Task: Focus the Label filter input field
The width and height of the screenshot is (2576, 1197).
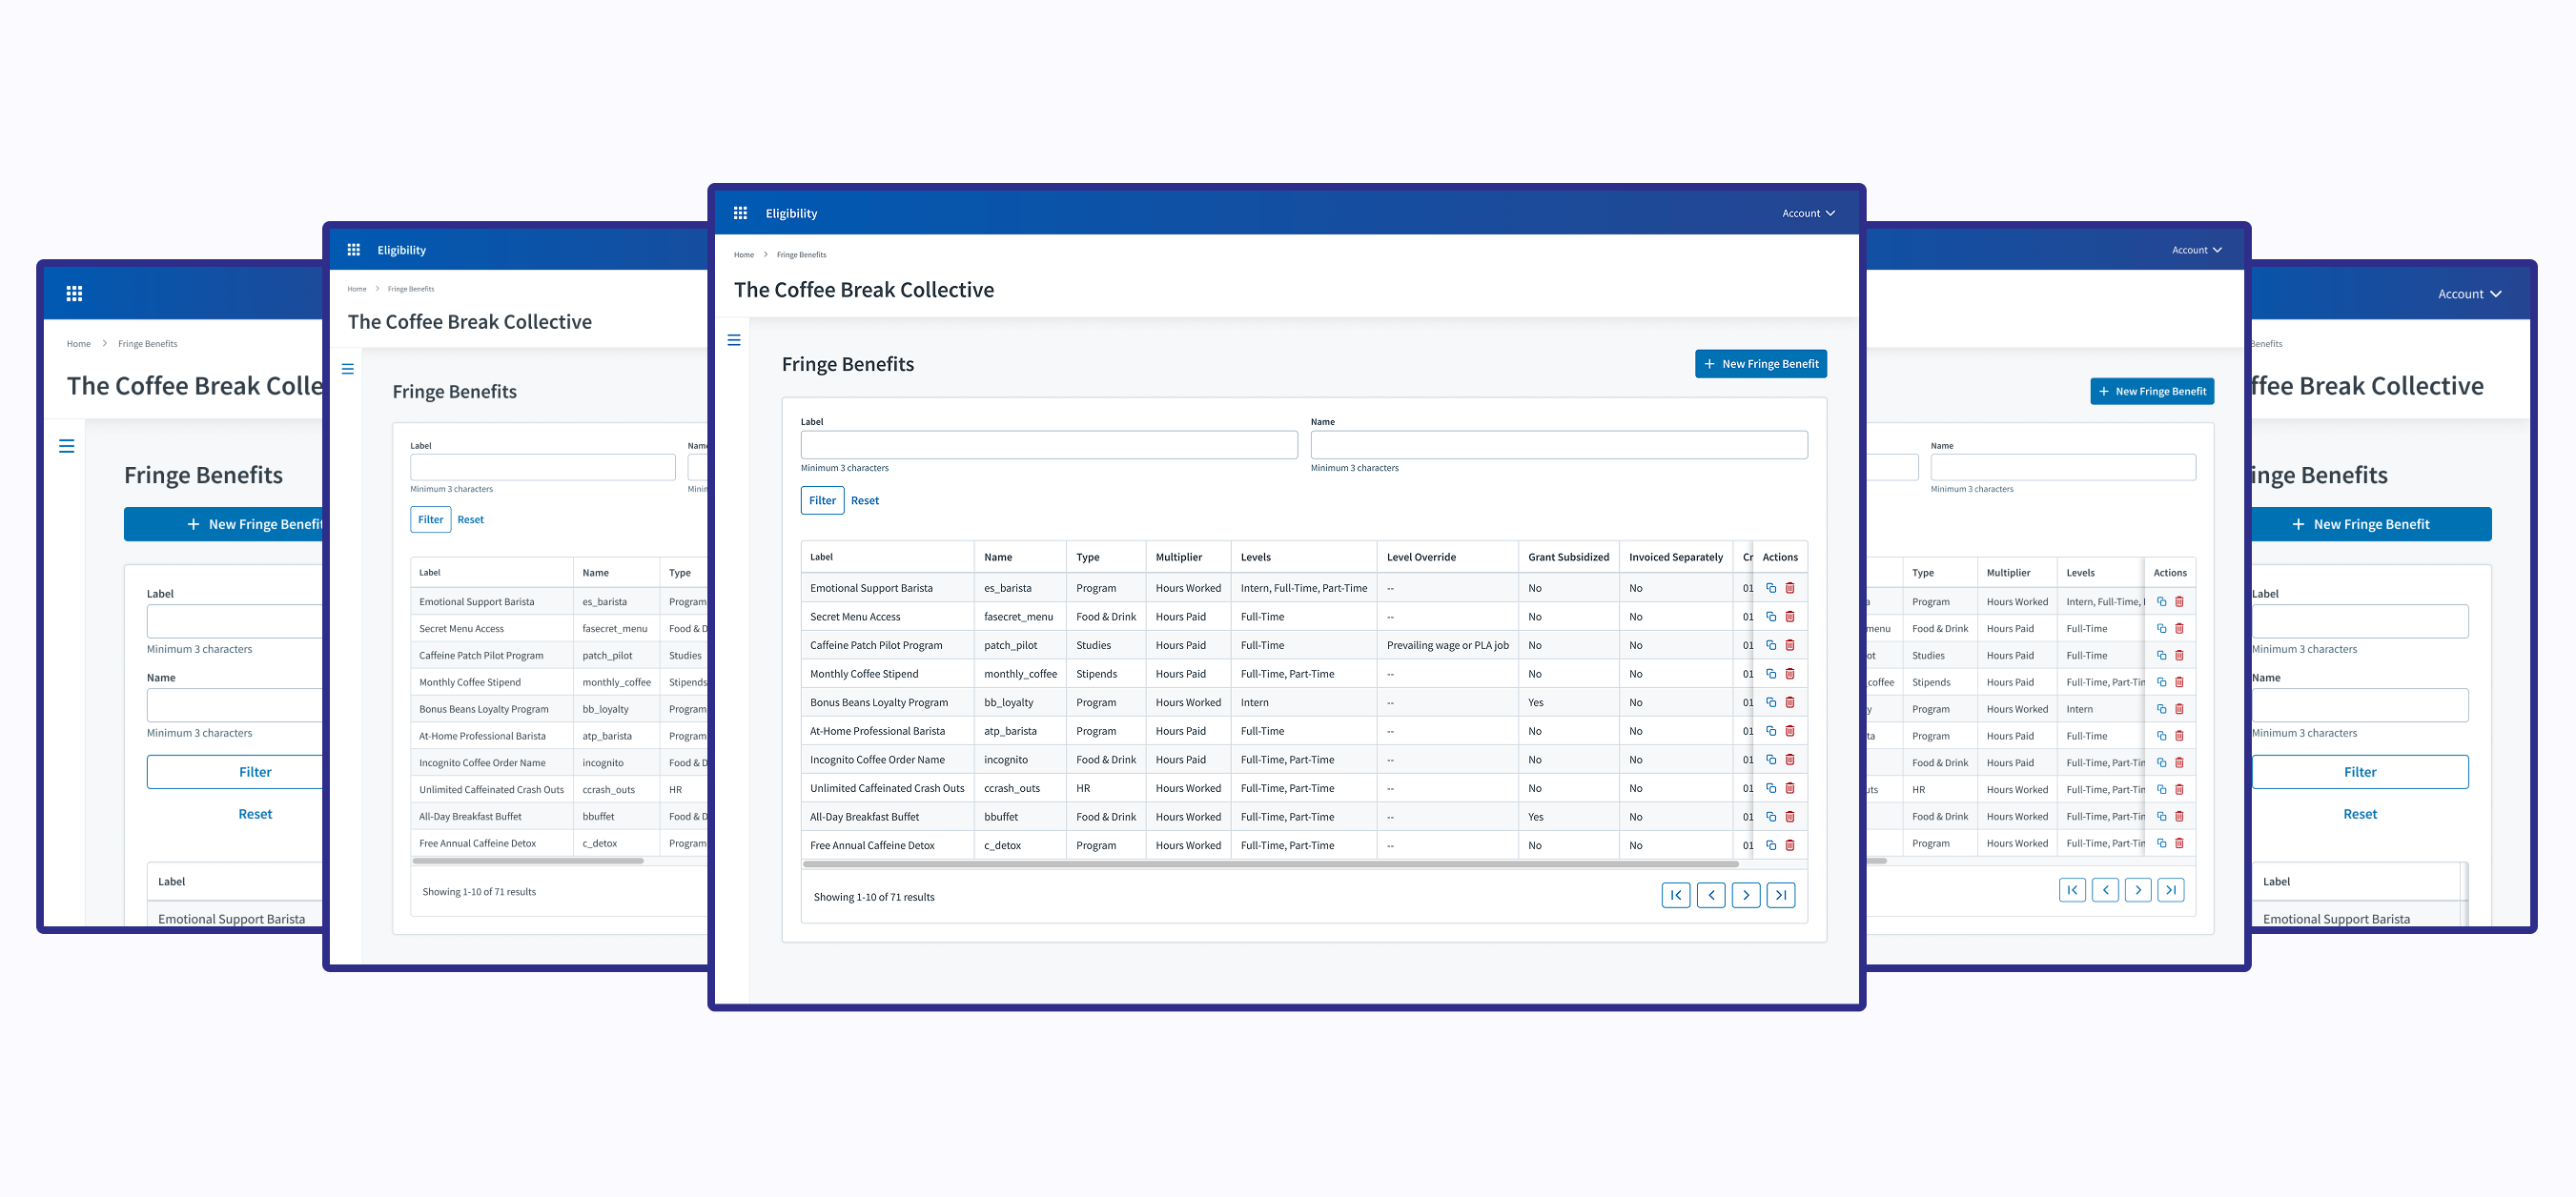Action: [1048, 445]
